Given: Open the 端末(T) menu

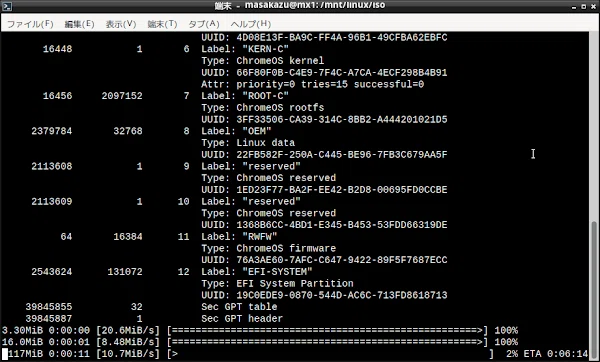Looking at the screenshot, I should click(x=162, y=24).
